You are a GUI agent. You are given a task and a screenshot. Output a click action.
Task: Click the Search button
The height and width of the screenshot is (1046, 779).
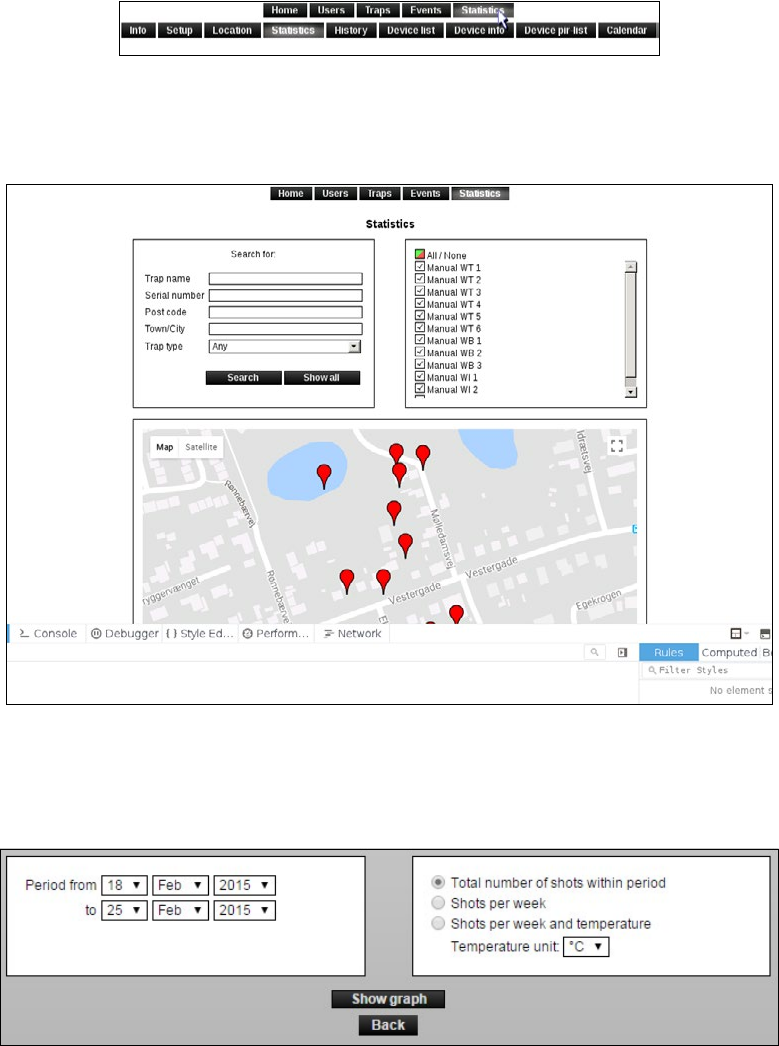click(x=243, y=378)
